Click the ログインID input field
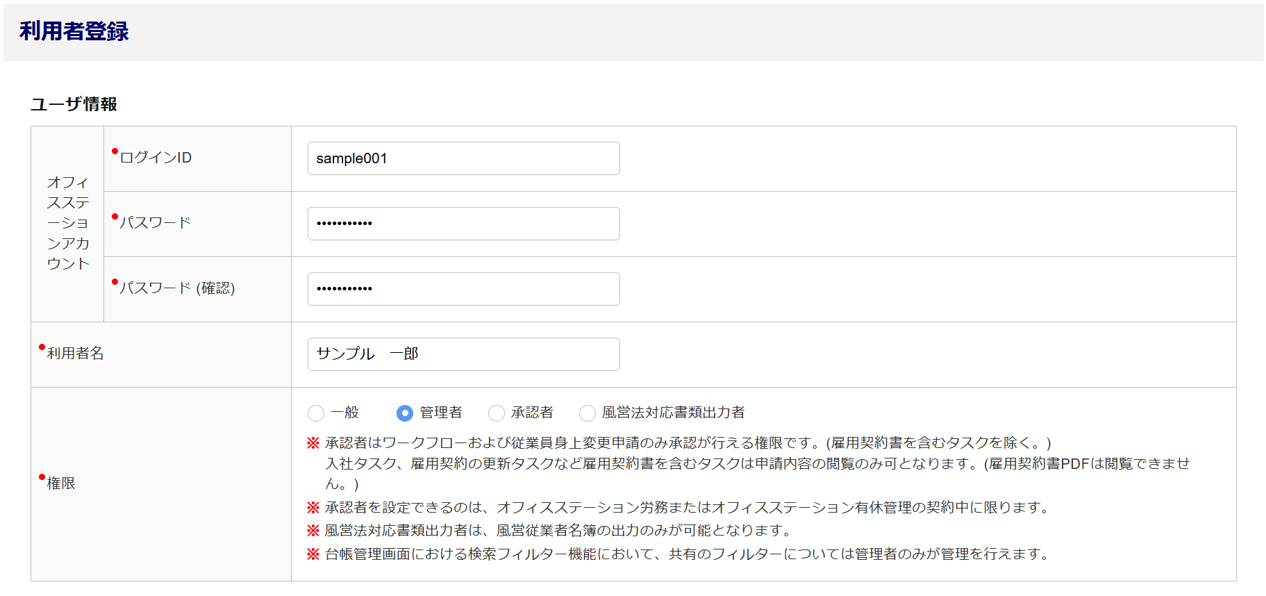Image resolution: width=1266 pixels, height=596 pixels. (463, 158)
